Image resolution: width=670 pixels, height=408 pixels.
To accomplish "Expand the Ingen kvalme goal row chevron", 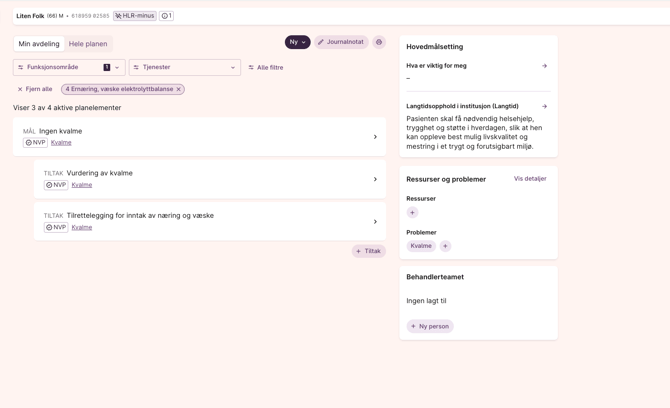I will 375,137.
